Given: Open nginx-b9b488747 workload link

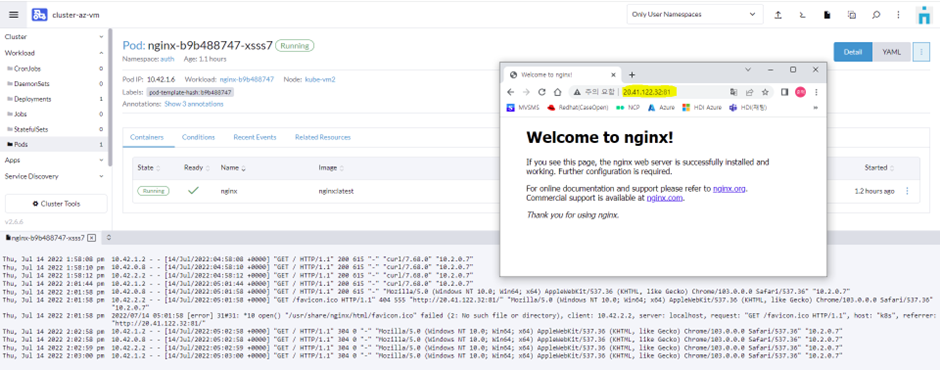Looking at the screenshot, I should (x=247, y=79).
